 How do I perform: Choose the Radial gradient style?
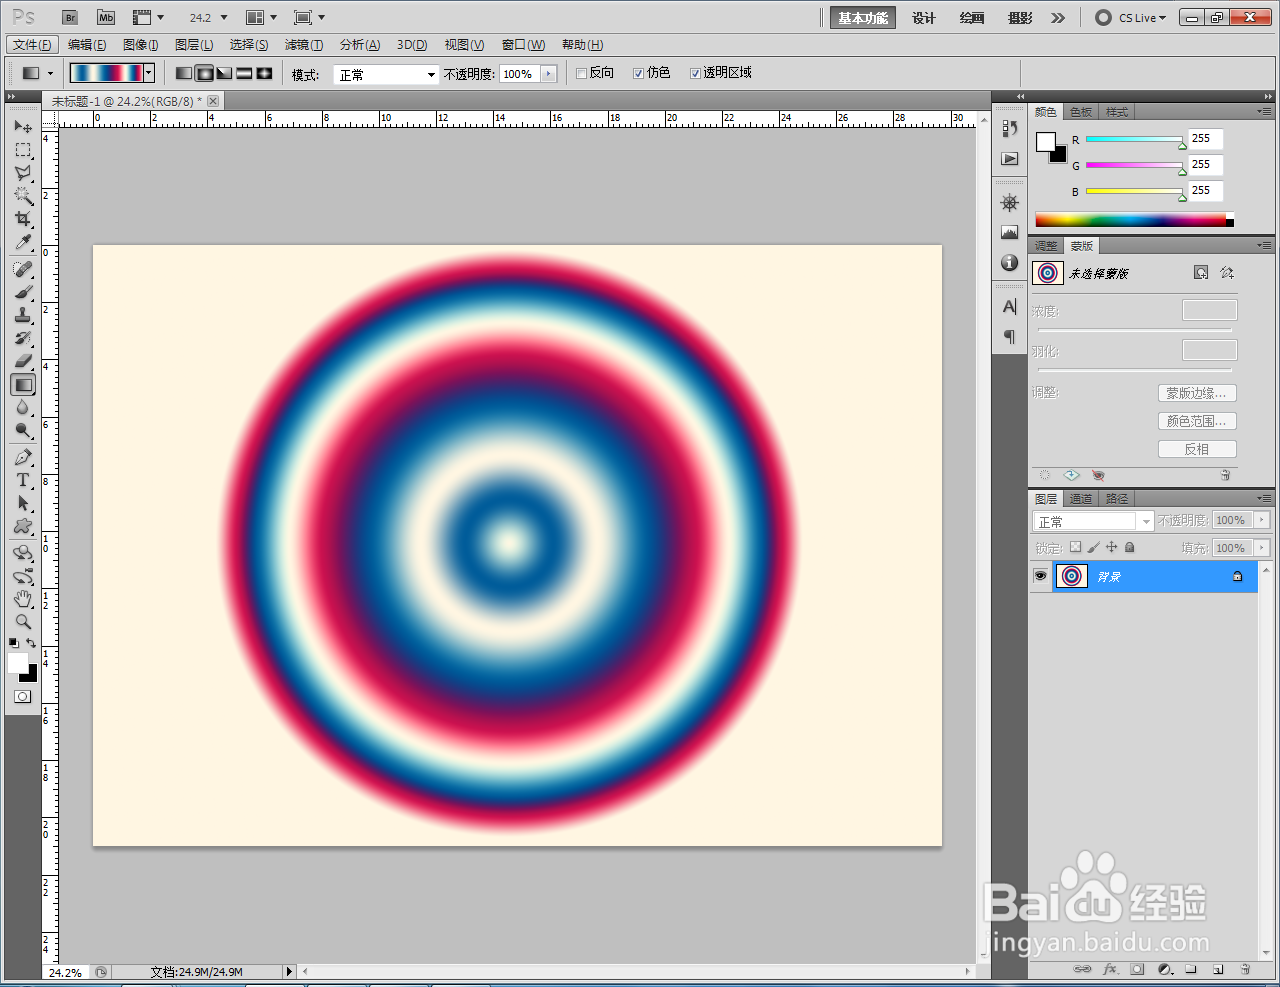pyautogui.click(x=204, y=73)
